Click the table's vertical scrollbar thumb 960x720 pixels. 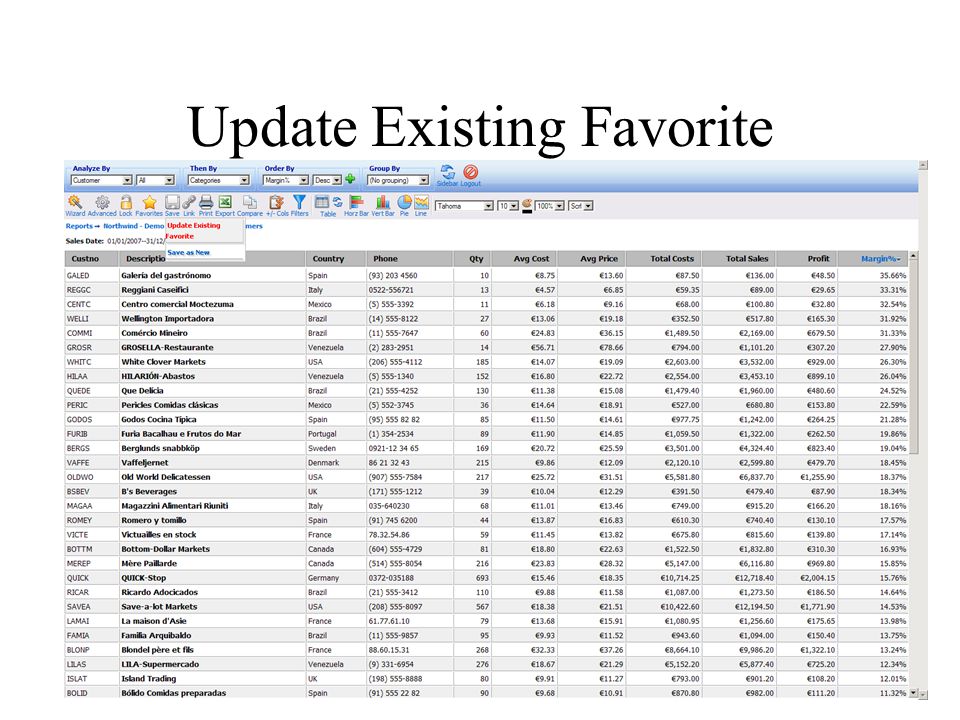913,358
